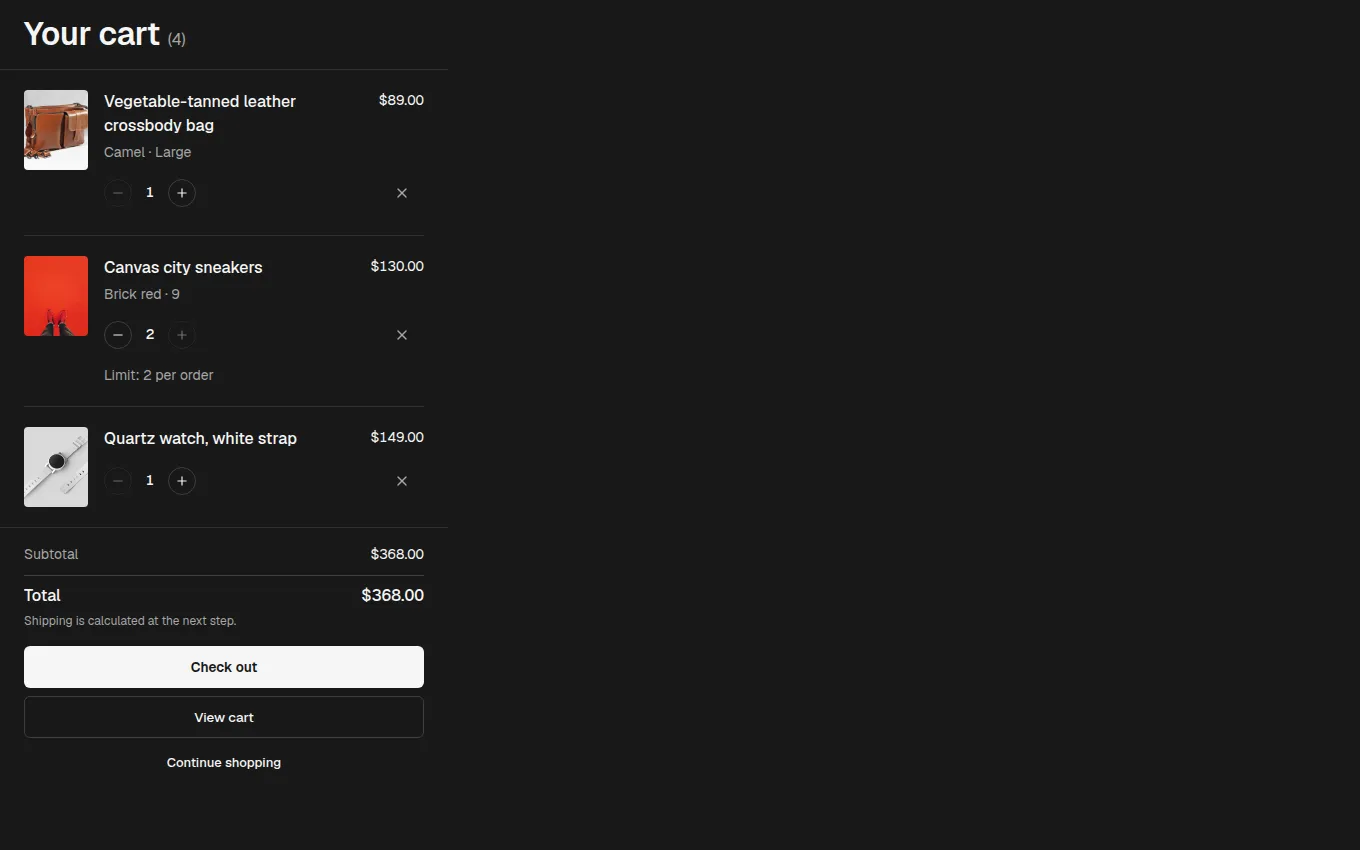Open the white strap watch thumbnail
This screenshot has width=1360, height=850.
click(x=56, y=467)
